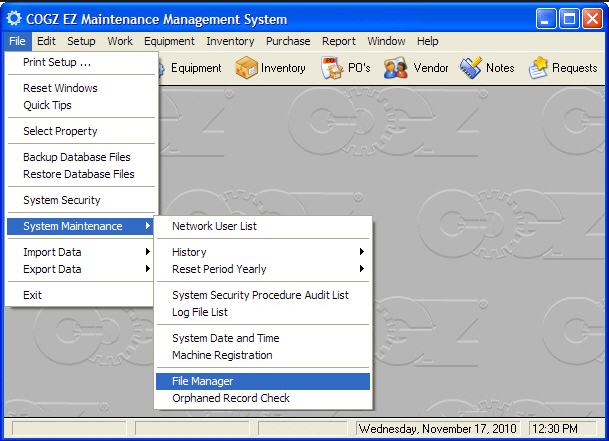Click the COGZ gear icon in title bar
Image resolution: width=609 pixels, height=441 pixels.
pyautogui.click(x=14, y=19)
